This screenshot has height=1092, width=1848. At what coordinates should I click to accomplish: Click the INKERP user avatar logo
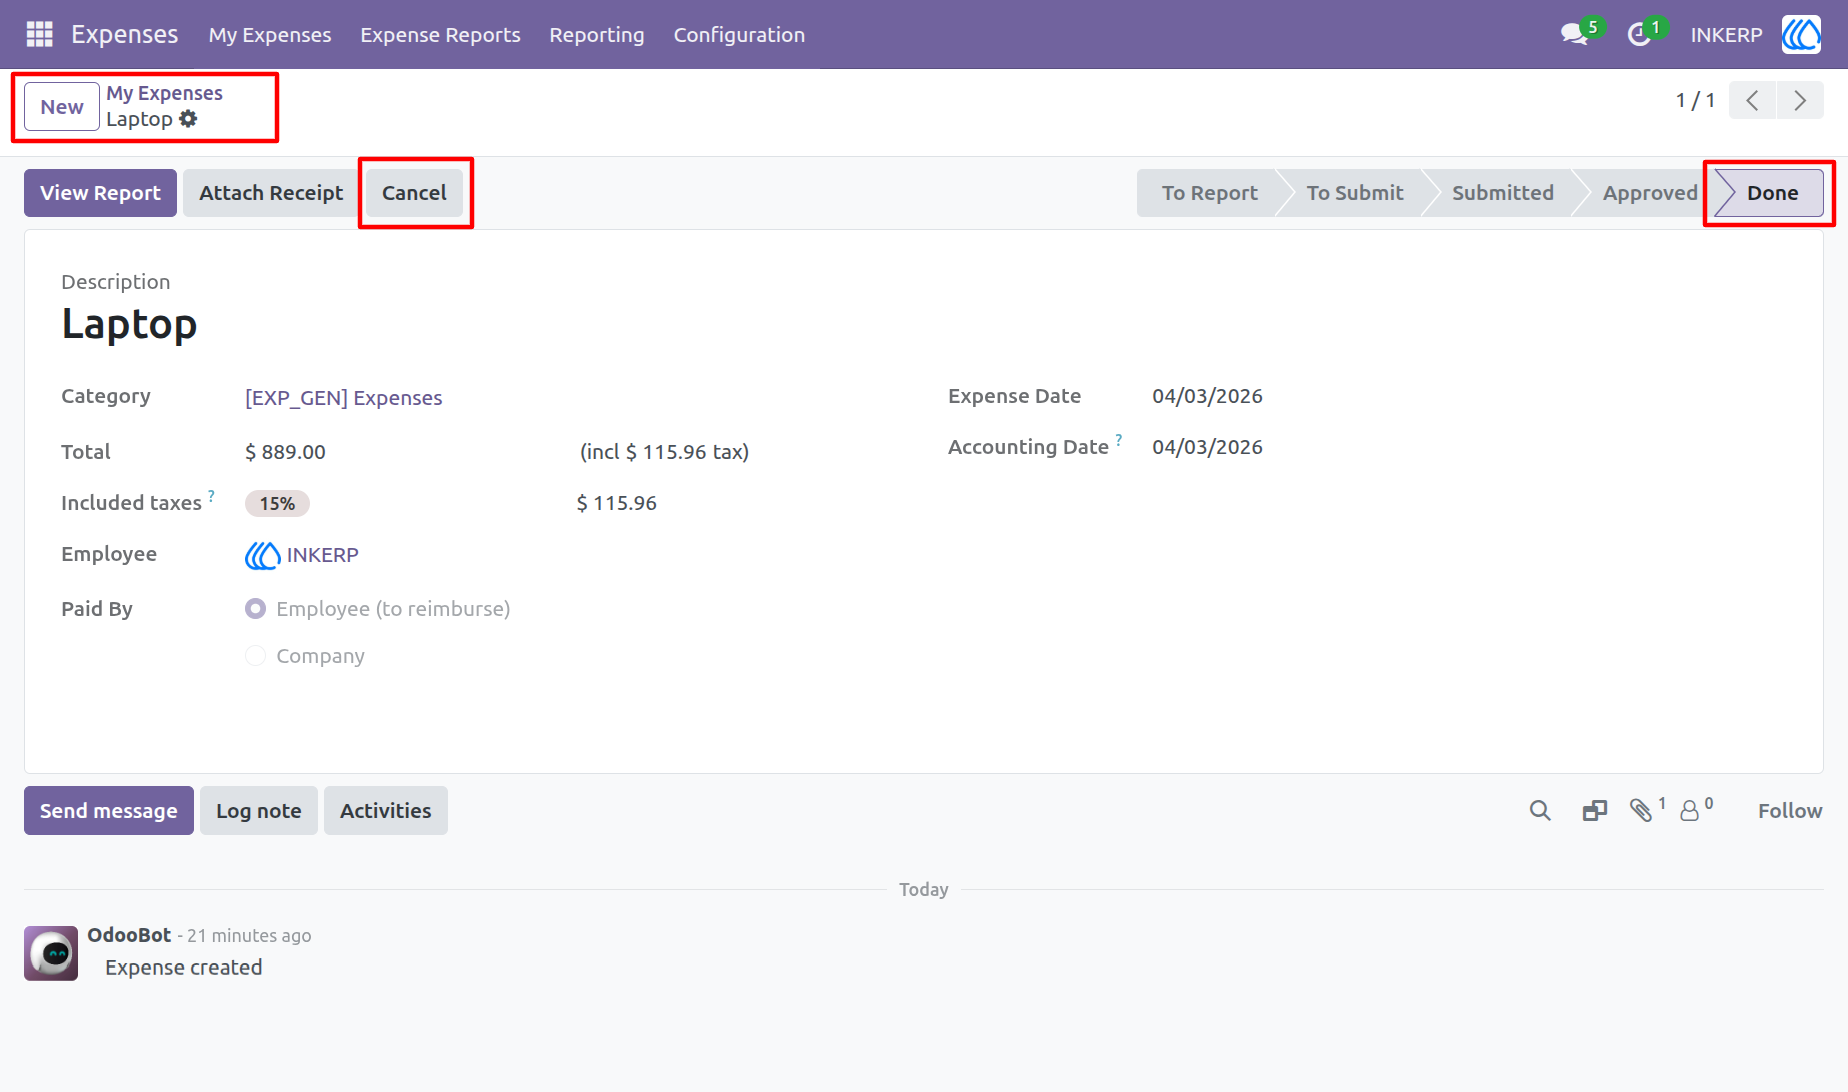(x=1801, y=34)
